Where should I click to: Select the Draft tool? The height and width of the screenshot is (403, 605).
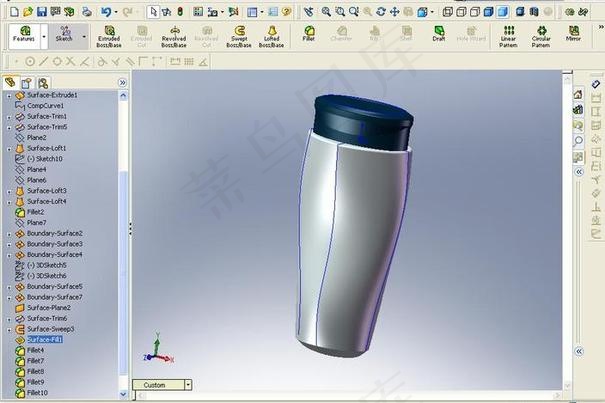(x=439, y=34)
